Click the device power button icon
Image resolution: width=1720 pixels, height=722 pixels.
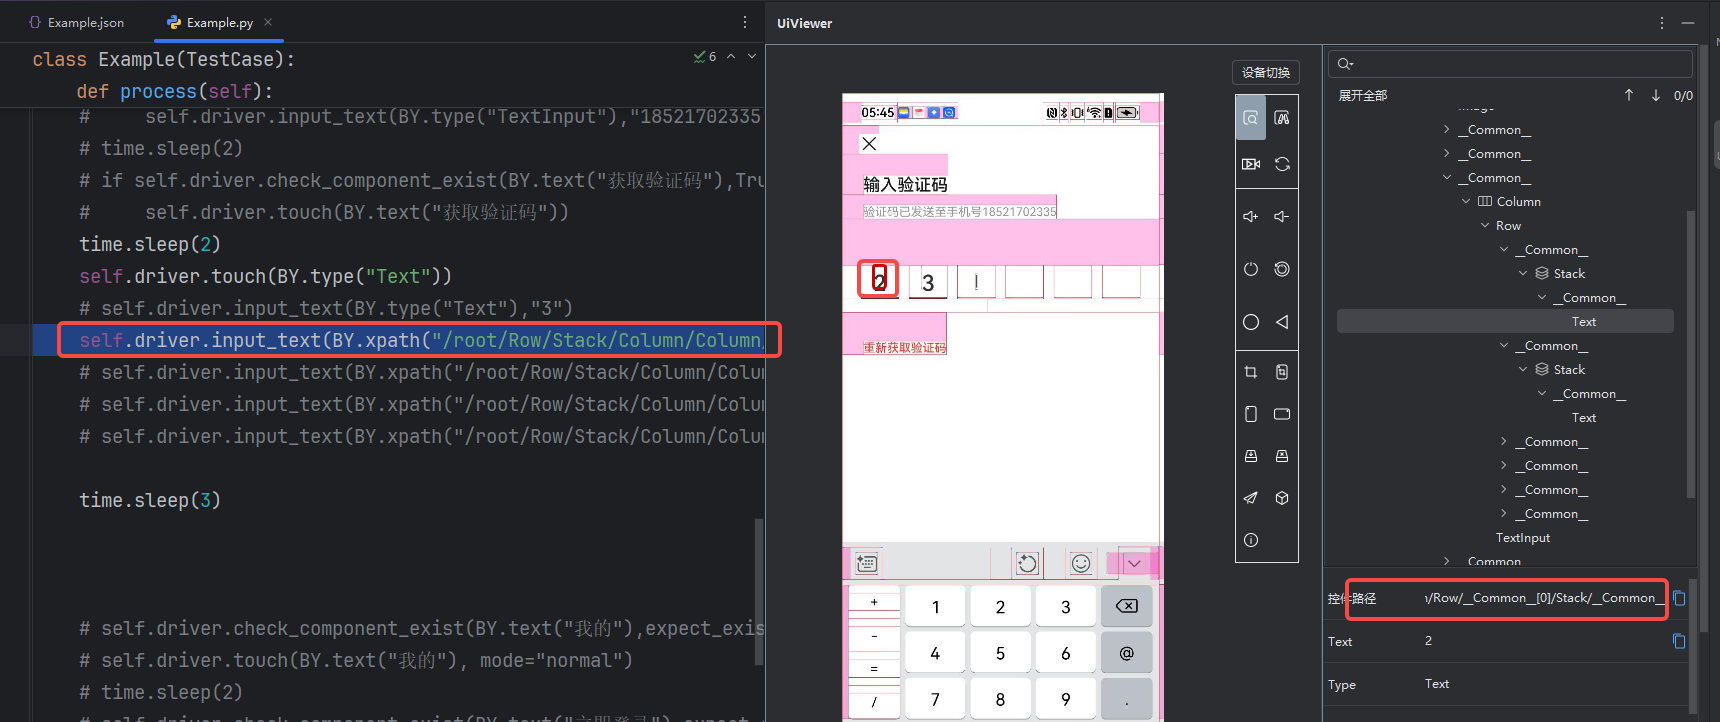click(x=1250, y=269)
